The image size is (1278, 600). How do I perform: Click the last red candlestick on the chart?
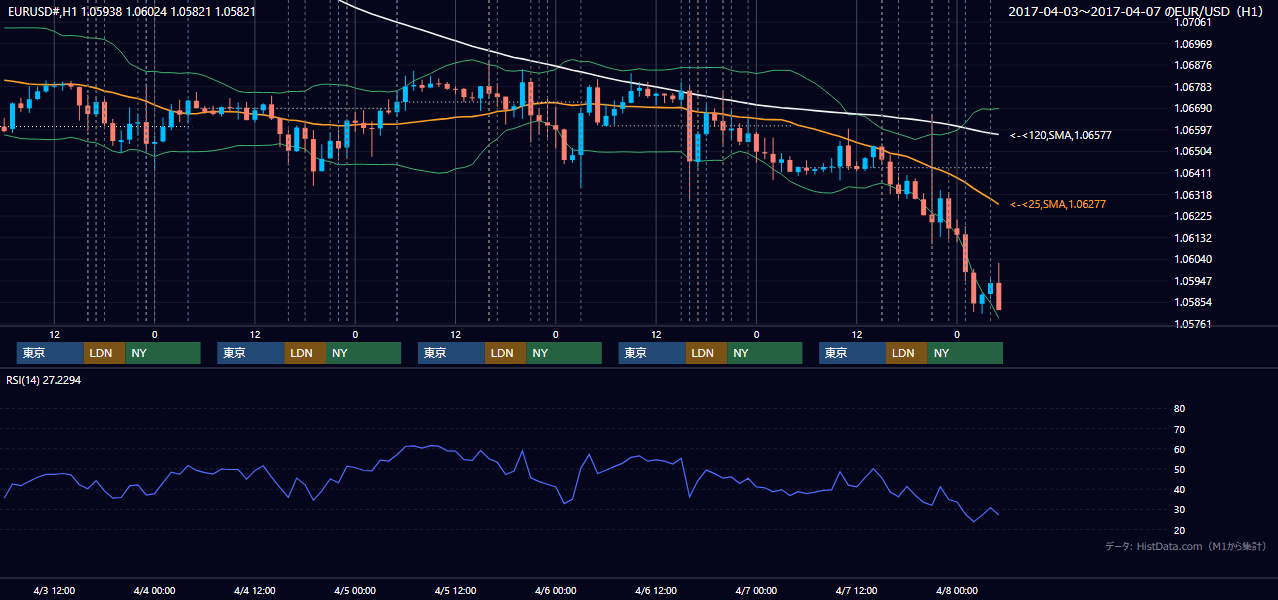[x=999, y=295]
